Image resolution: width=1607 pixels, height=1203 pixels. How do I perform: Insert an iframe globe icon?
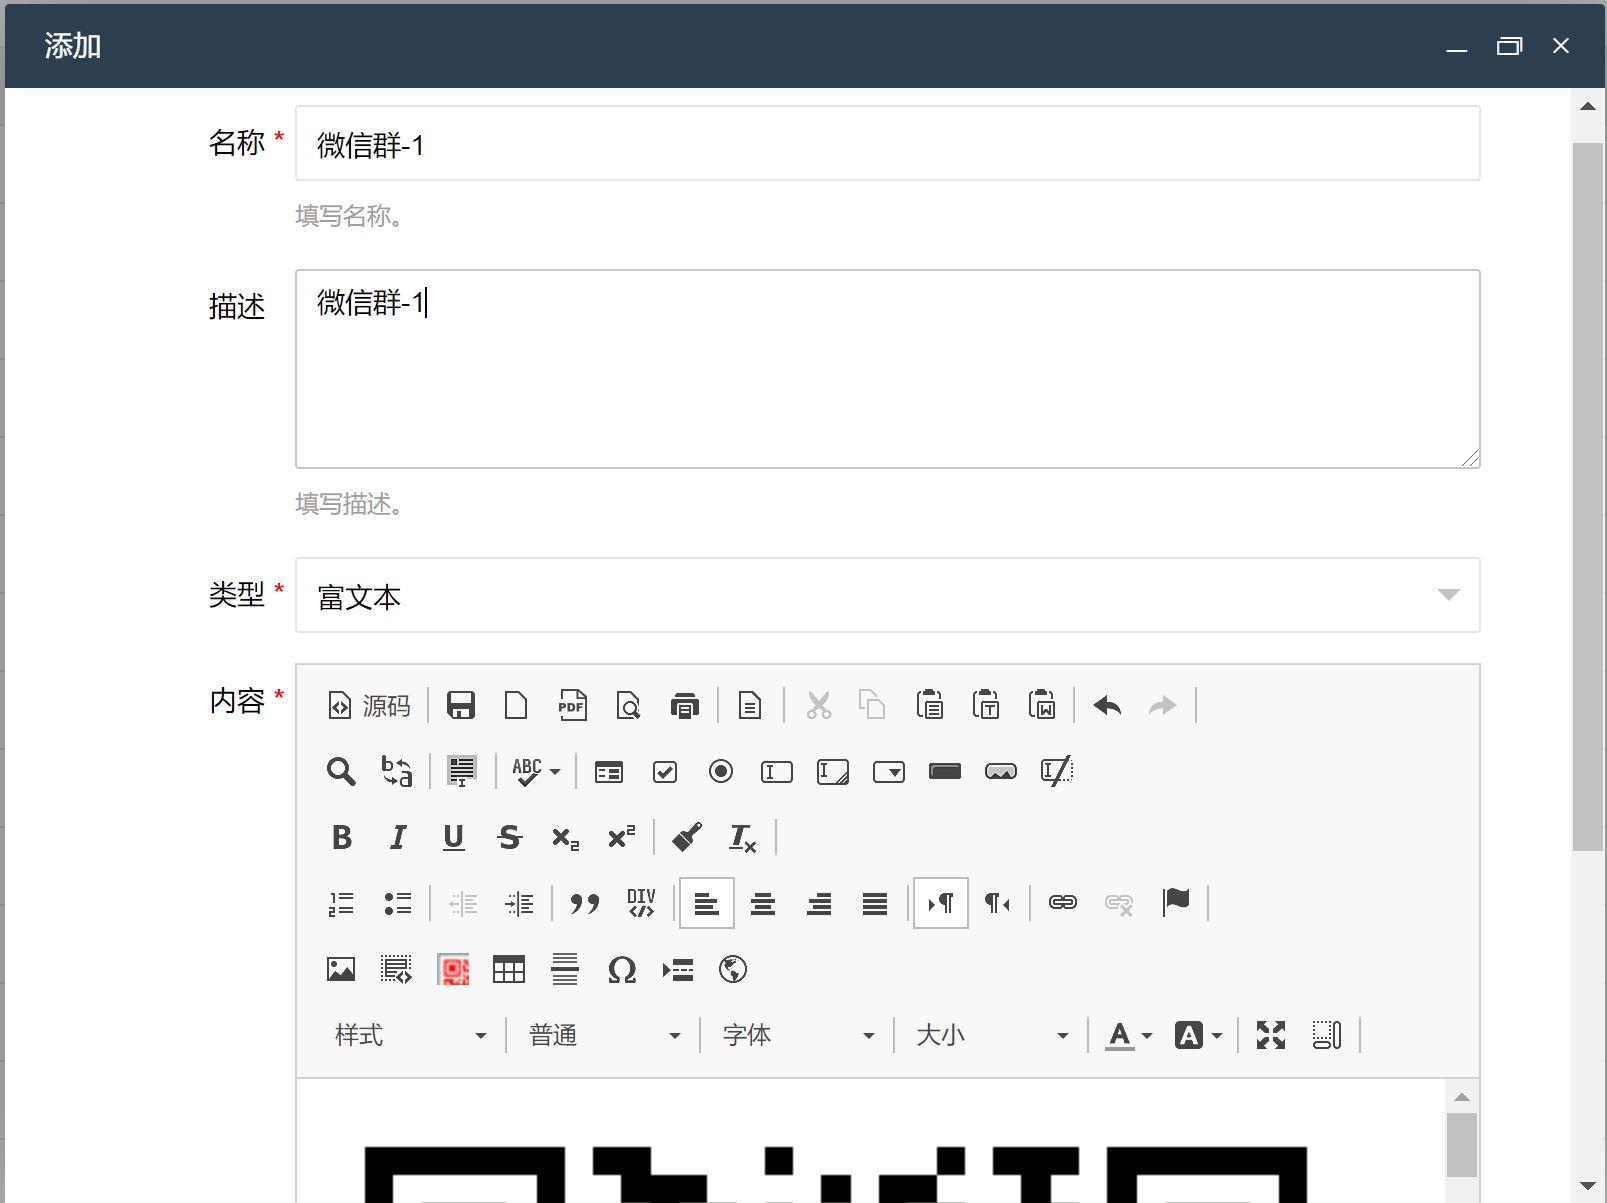tap(733, 969)
